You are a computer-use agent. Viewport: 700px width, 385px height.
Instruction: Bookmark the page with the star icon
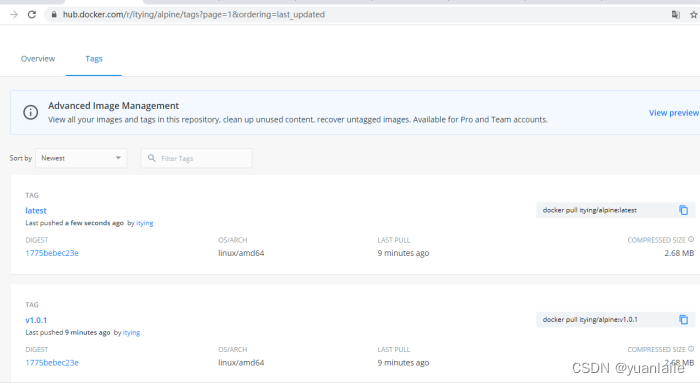tap(693, 14)
